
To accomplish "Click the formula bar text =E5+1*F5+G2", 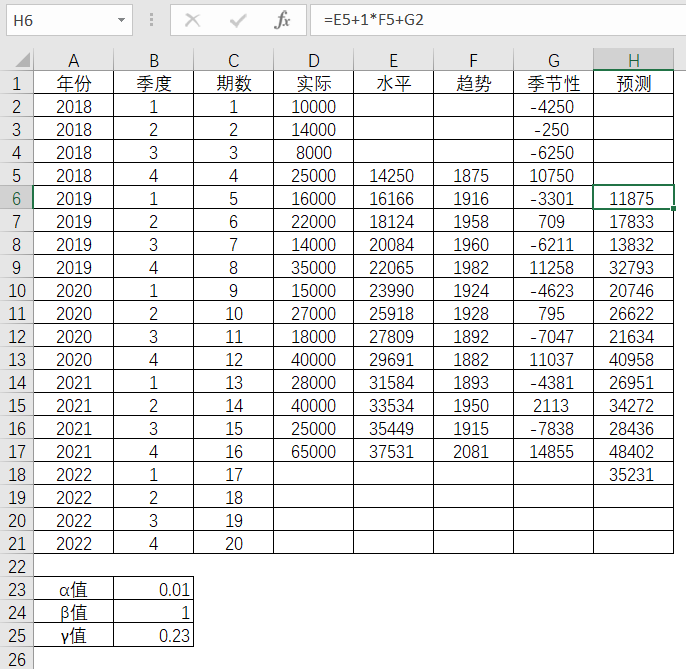I will 373,20.
